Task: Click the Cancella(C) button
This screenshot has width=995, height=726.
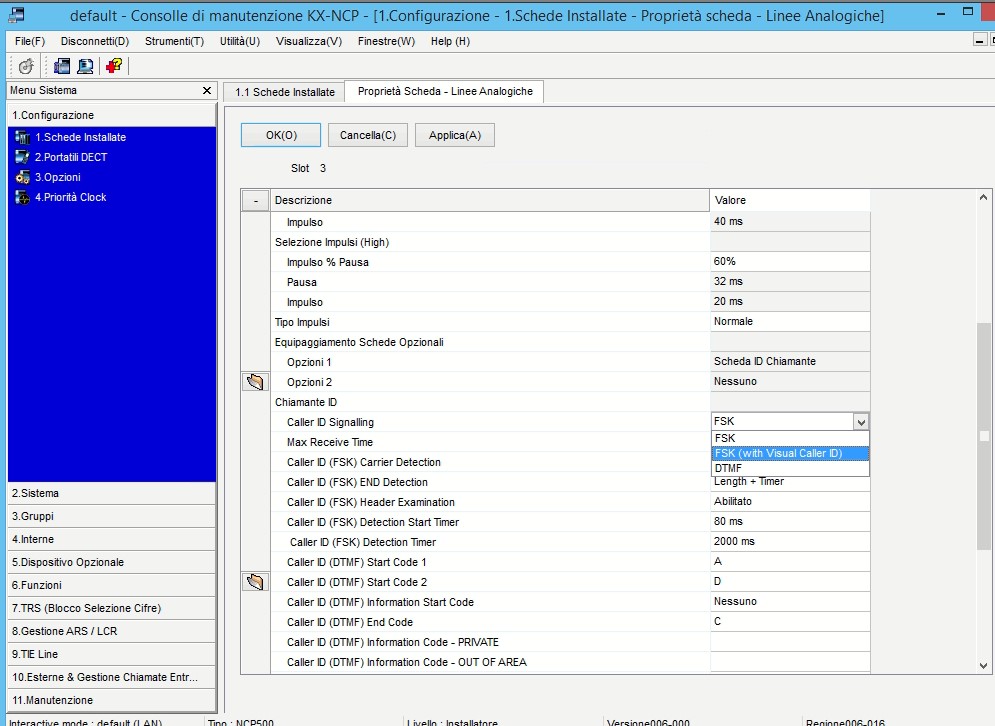Action: click(367, 135)
